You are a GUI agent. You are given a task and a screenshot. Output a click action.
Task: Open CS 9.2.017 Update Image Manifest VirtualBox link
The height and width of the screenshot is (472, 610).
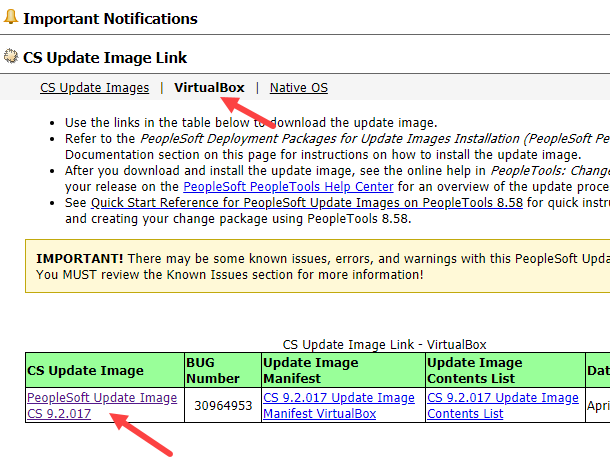click(339, 405)
